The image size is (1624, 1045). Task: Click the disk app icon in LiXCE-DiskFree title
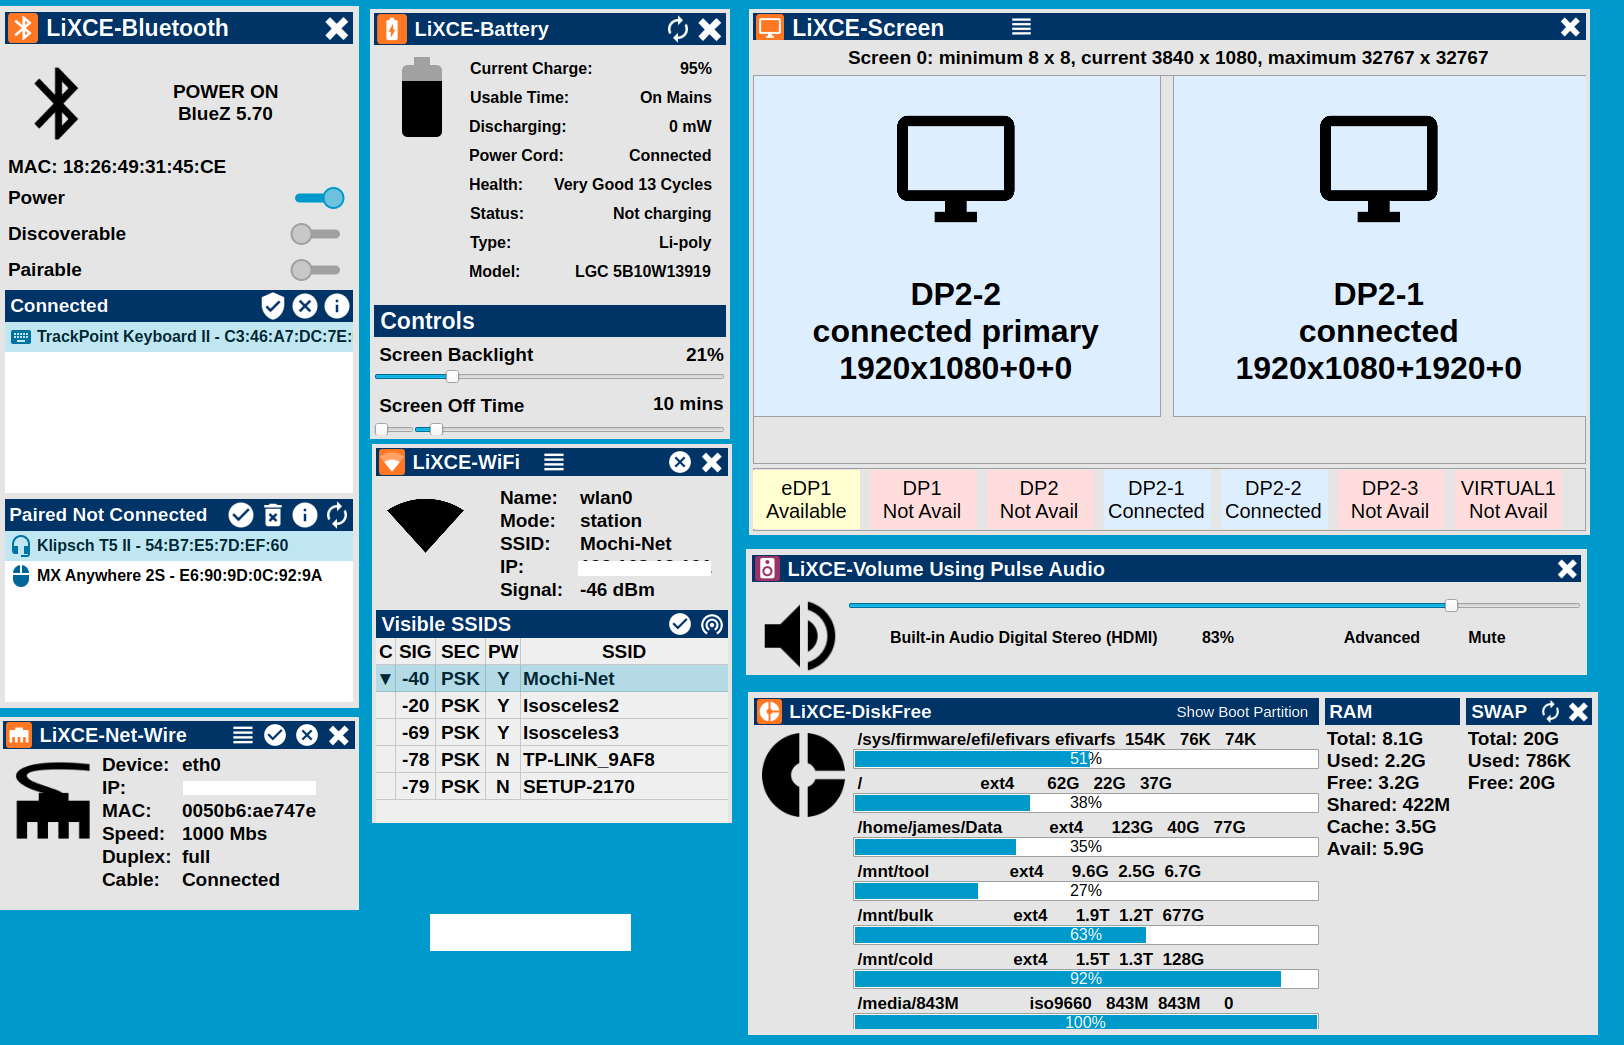(769, 711)
